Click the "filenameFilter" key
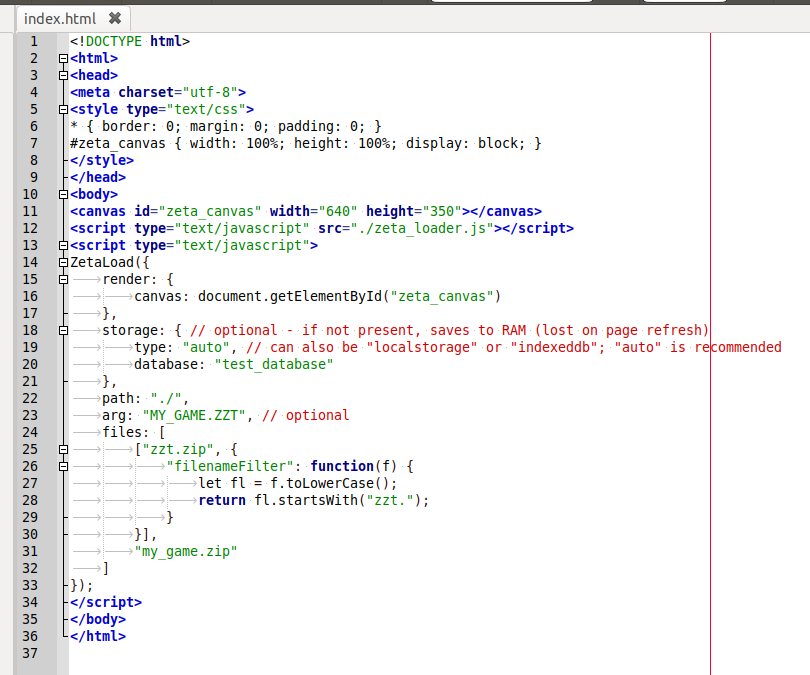The width and height of the screenshot is (810, 675). pyautogui.click(x=230, y=466)
